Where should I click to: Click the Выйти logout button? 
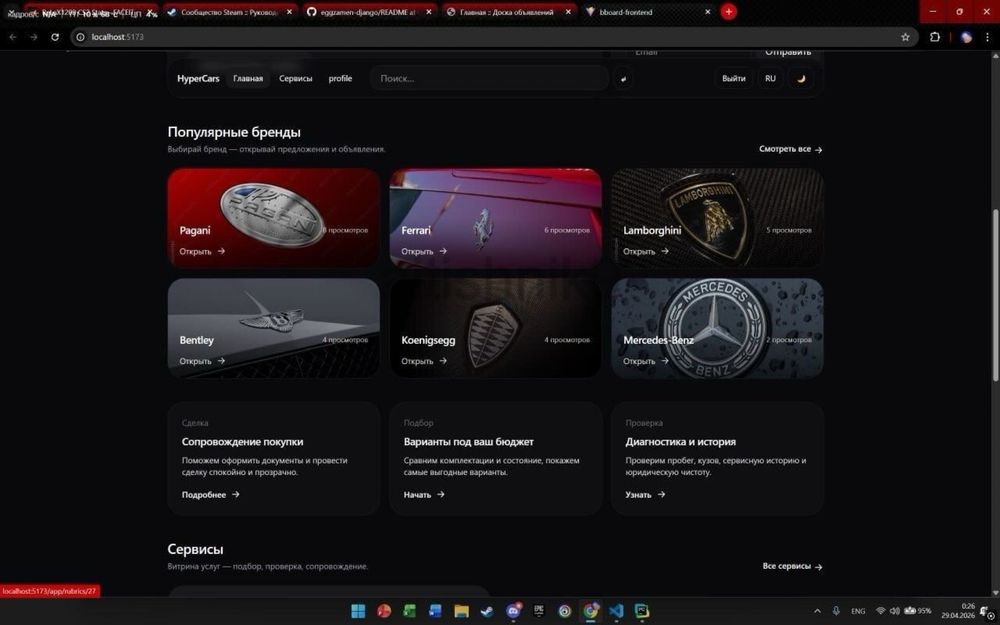[x=733, y=78]
